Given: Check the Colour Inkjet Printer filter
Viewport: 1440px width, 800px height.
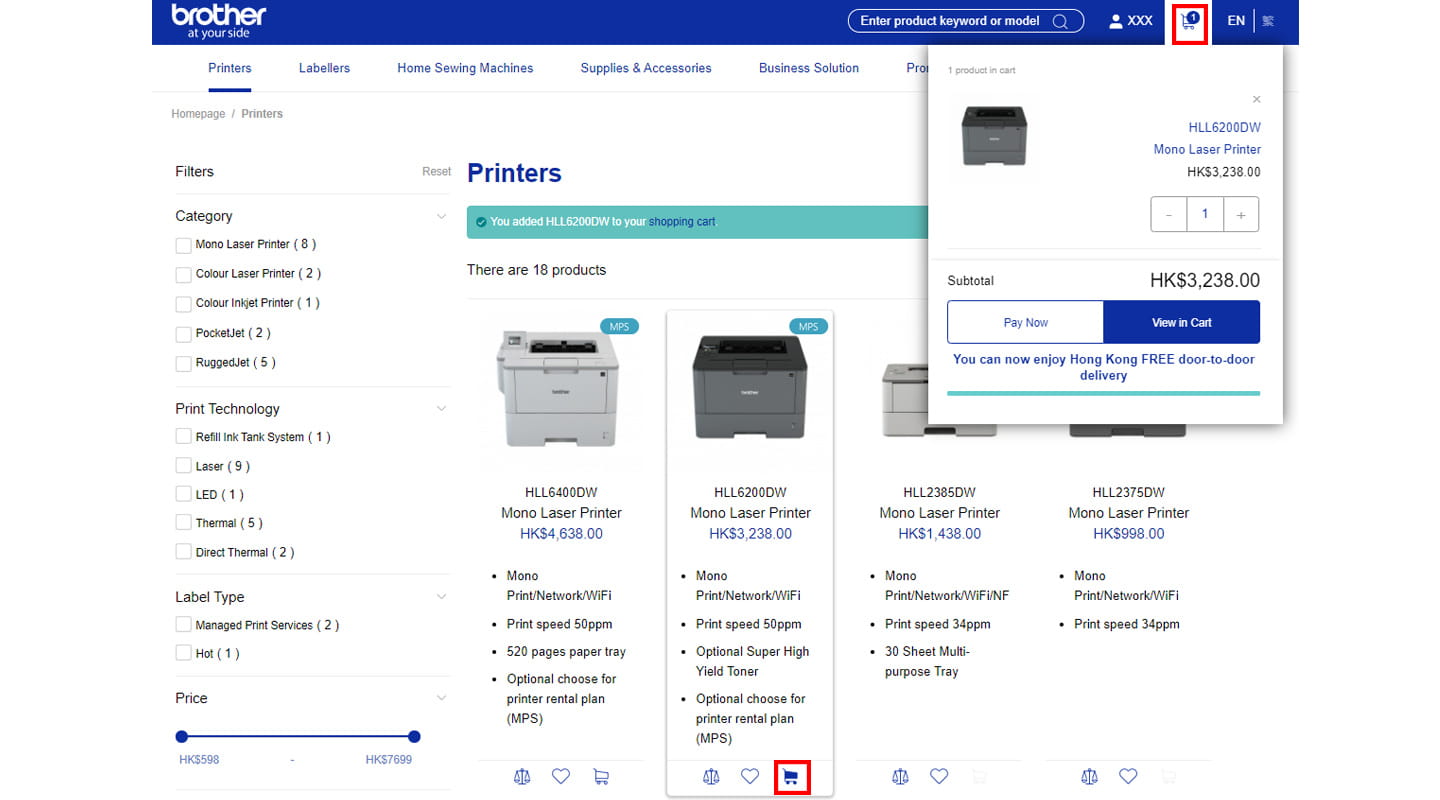Looking at the screenshot, I should 183,304.
